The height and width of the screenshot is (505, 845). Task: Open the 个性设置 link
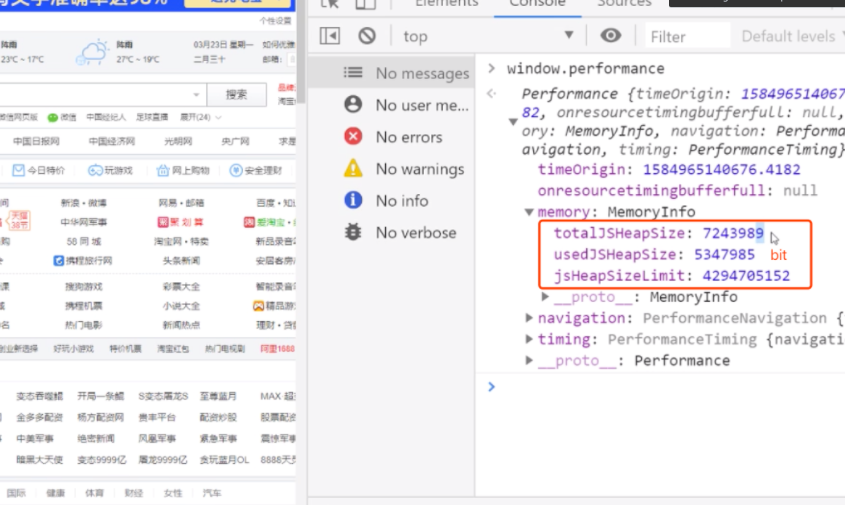click(x=275, y=20)
